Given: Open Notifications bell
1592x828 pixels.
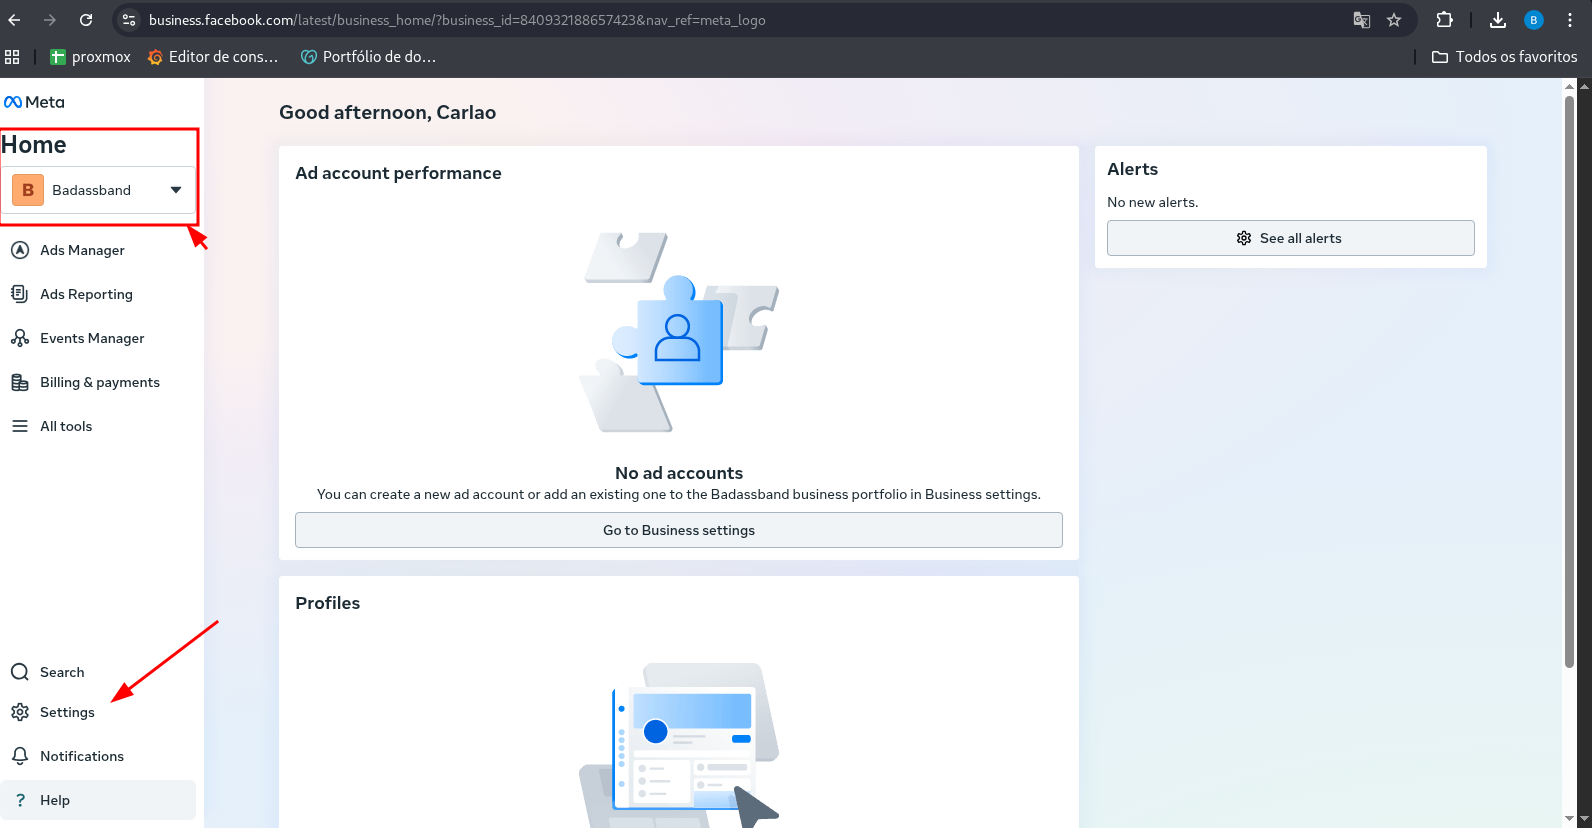Looking at the screenshot, I should pyautogui.click(x=20, y=756).
